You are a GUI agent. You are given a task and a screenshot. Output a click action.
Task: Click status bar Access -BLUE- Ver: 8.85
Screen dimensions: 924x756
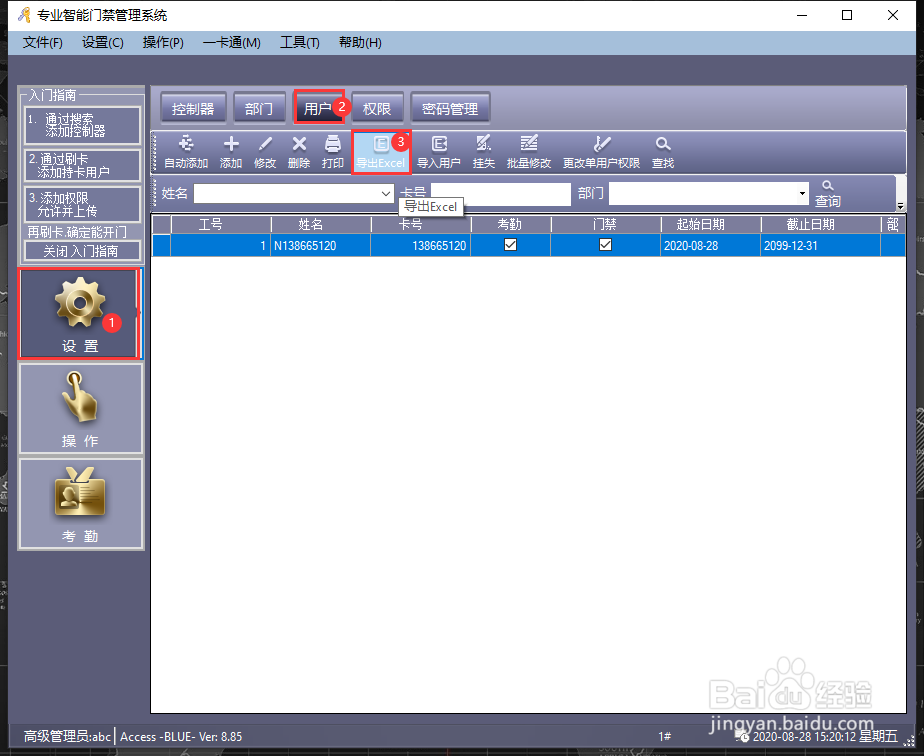click(x=181, y=736)
